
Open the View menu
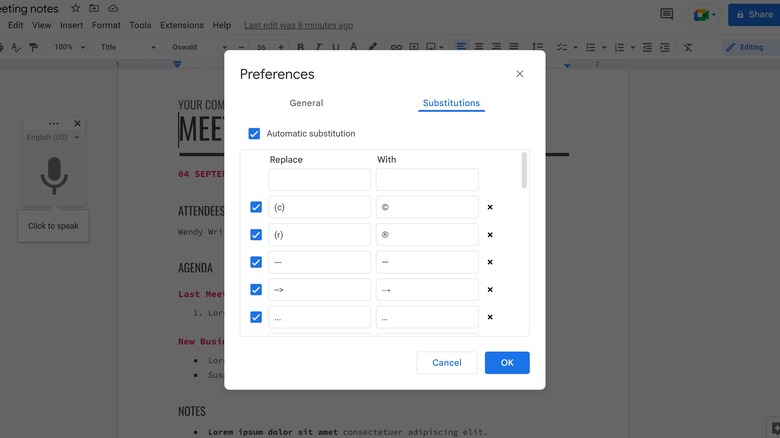click(x=42, y=25)
